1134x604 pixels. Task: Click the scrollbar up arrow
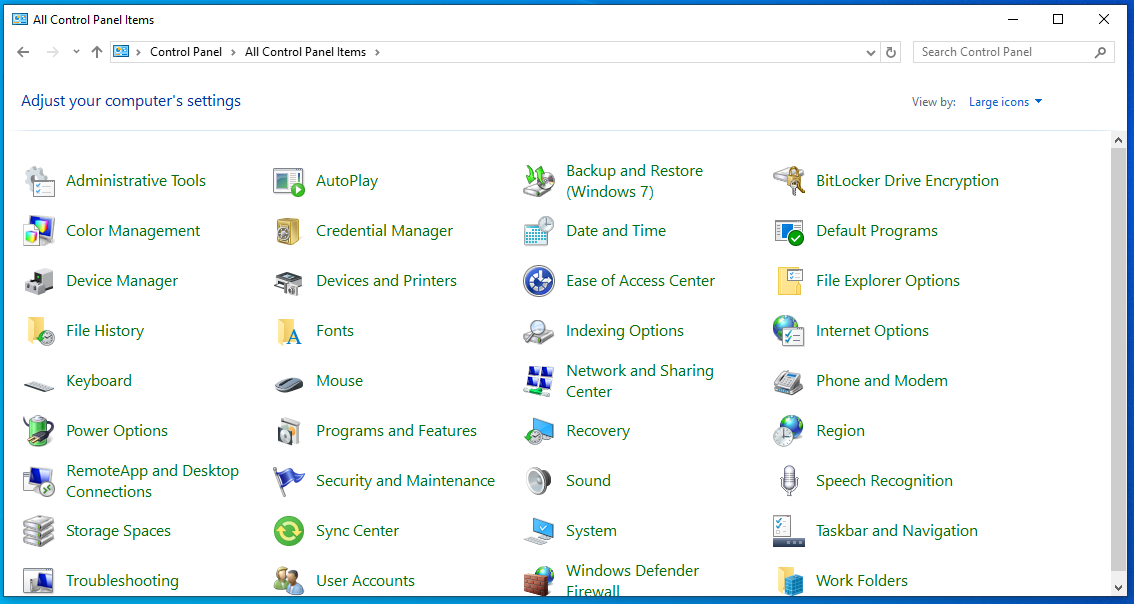[1119, 140]
